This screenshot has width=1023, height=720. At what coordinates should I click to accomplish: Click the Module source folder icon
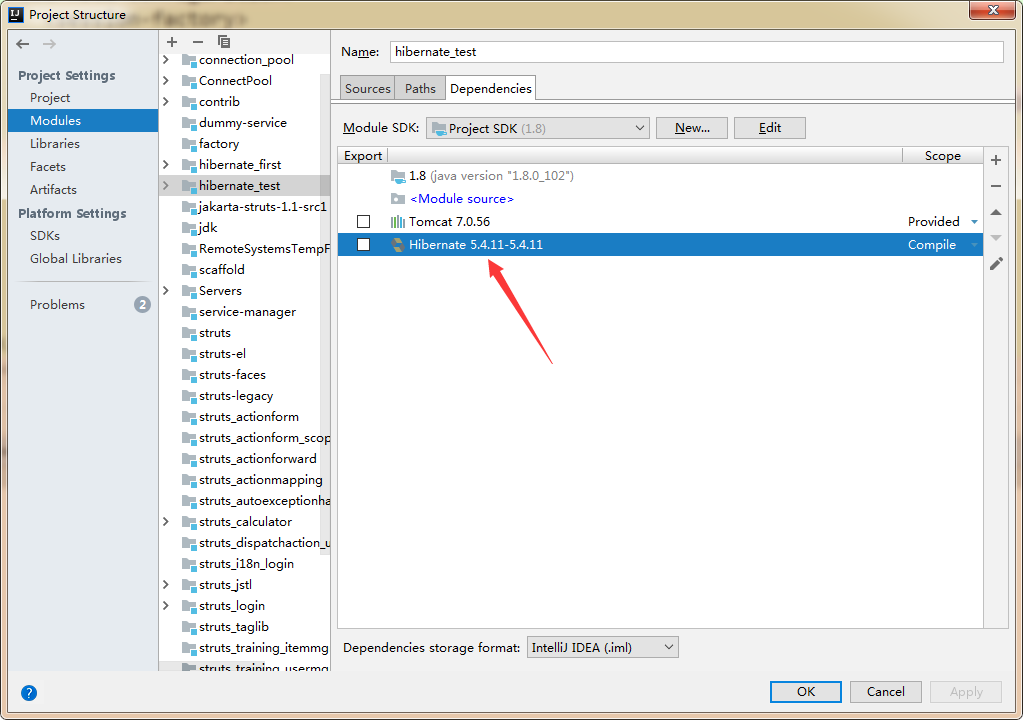397,199
